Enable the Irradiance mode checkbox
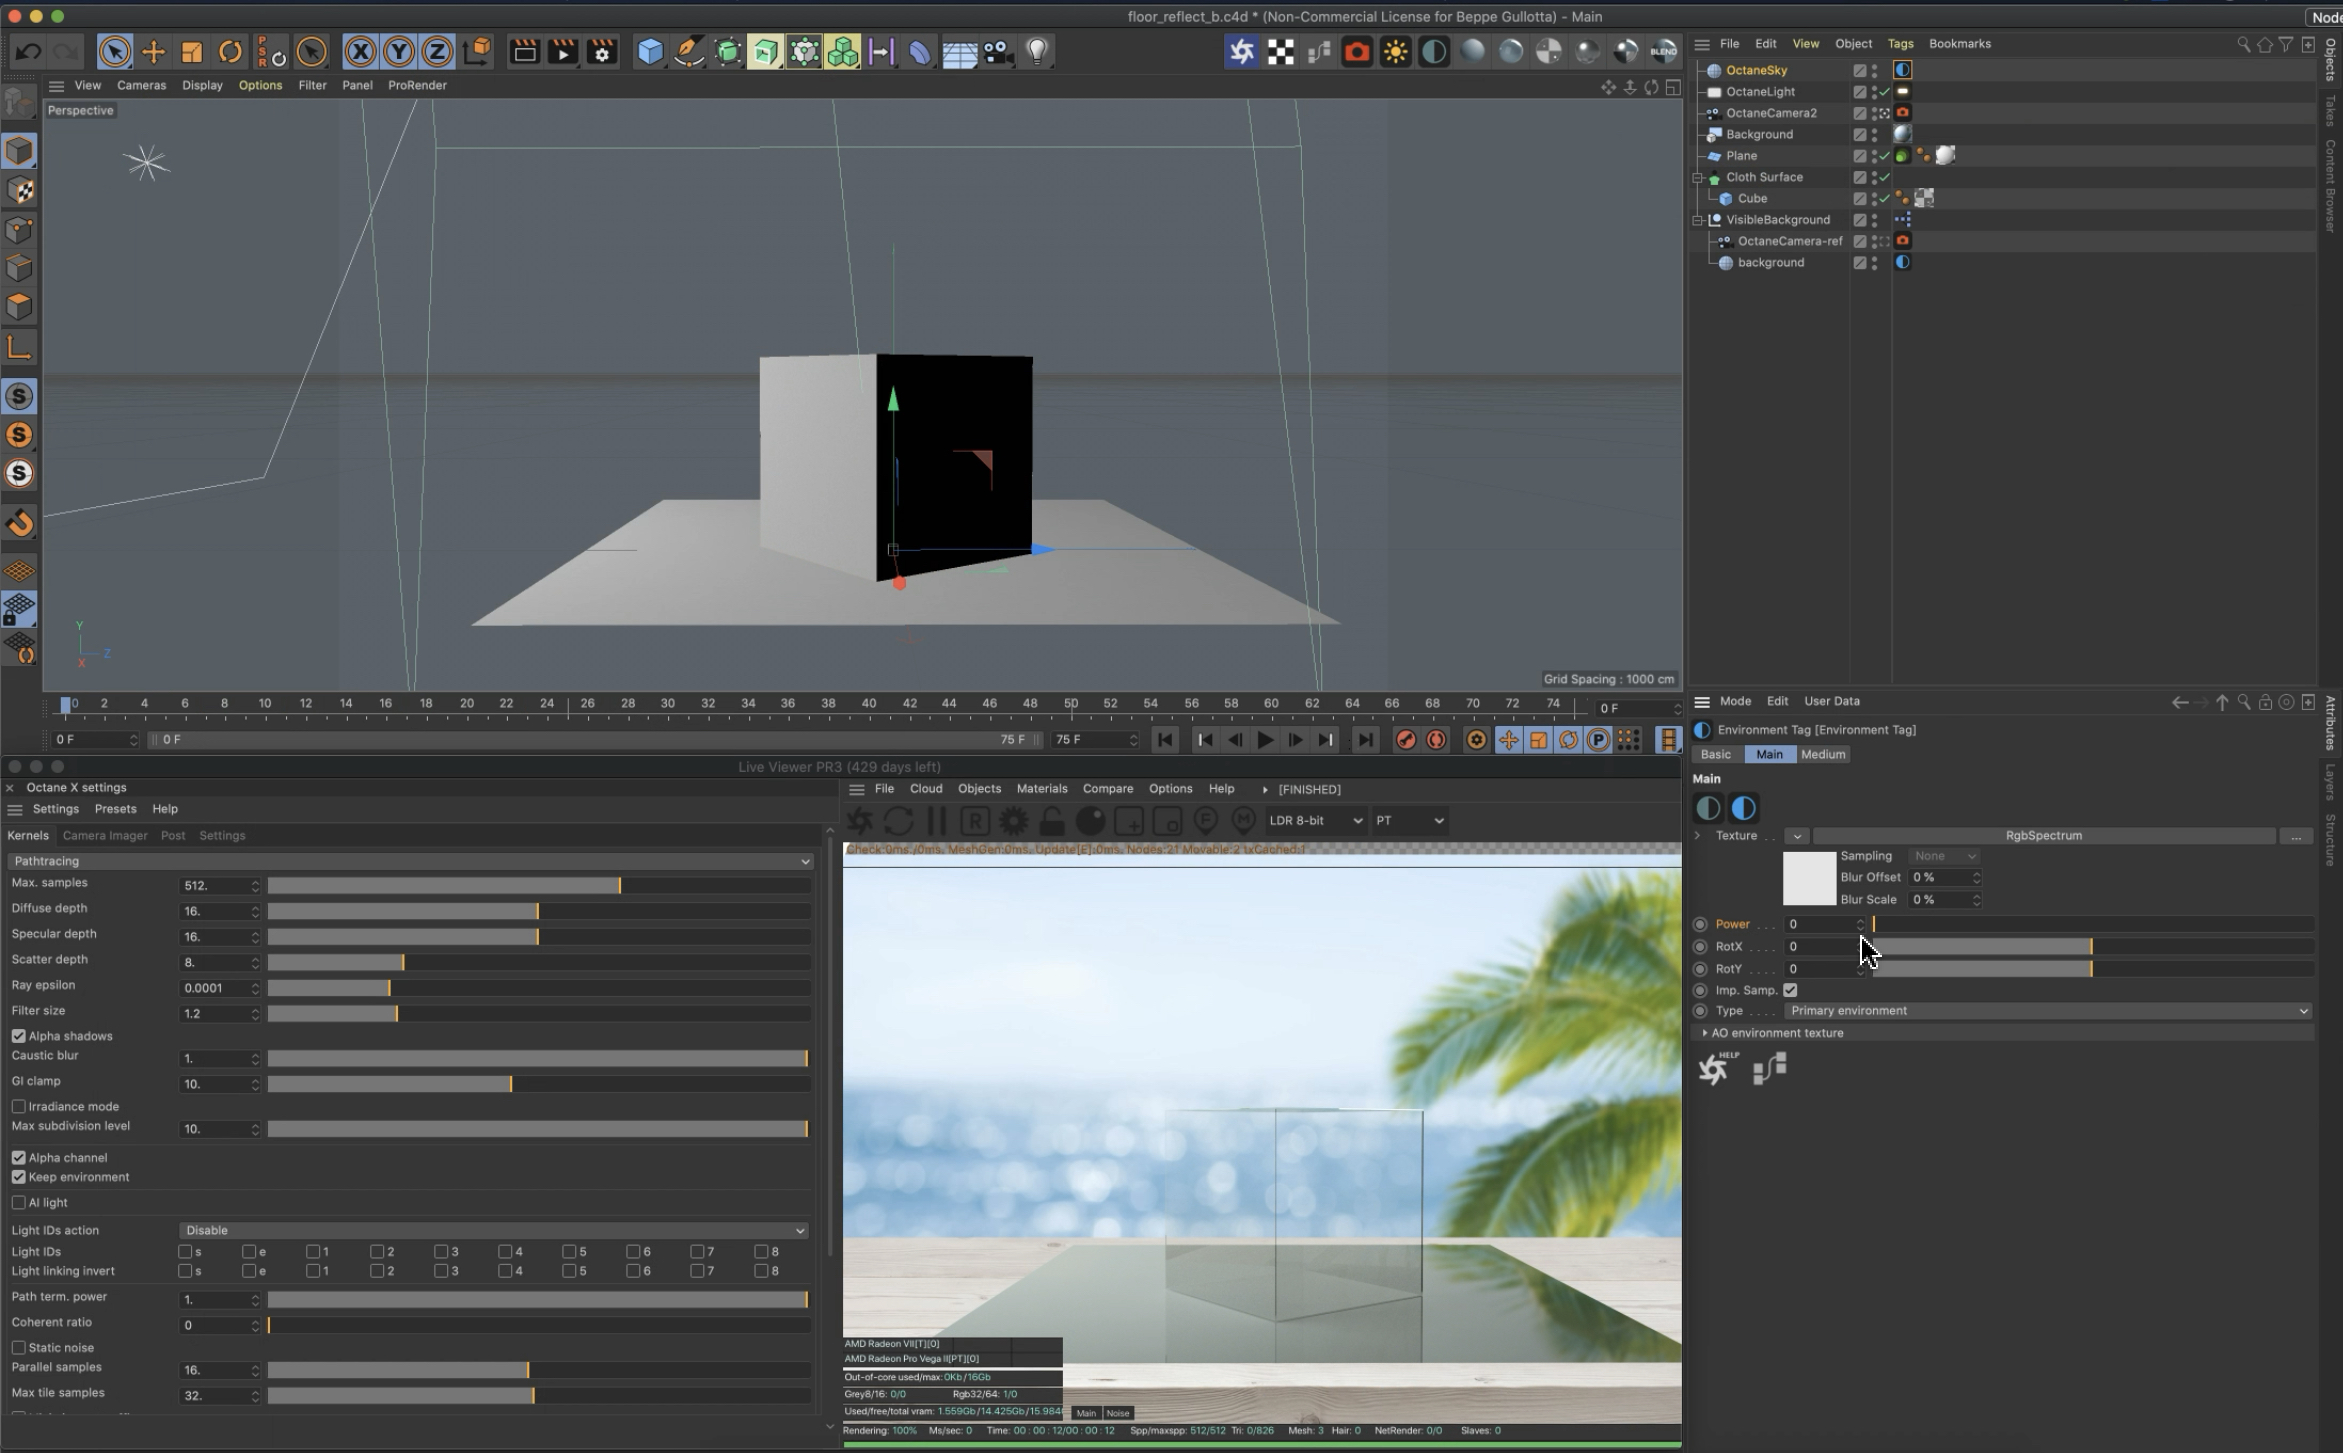Image resolution: width=2343 pixels, height=1453 pixels. tap(19, 1106)
